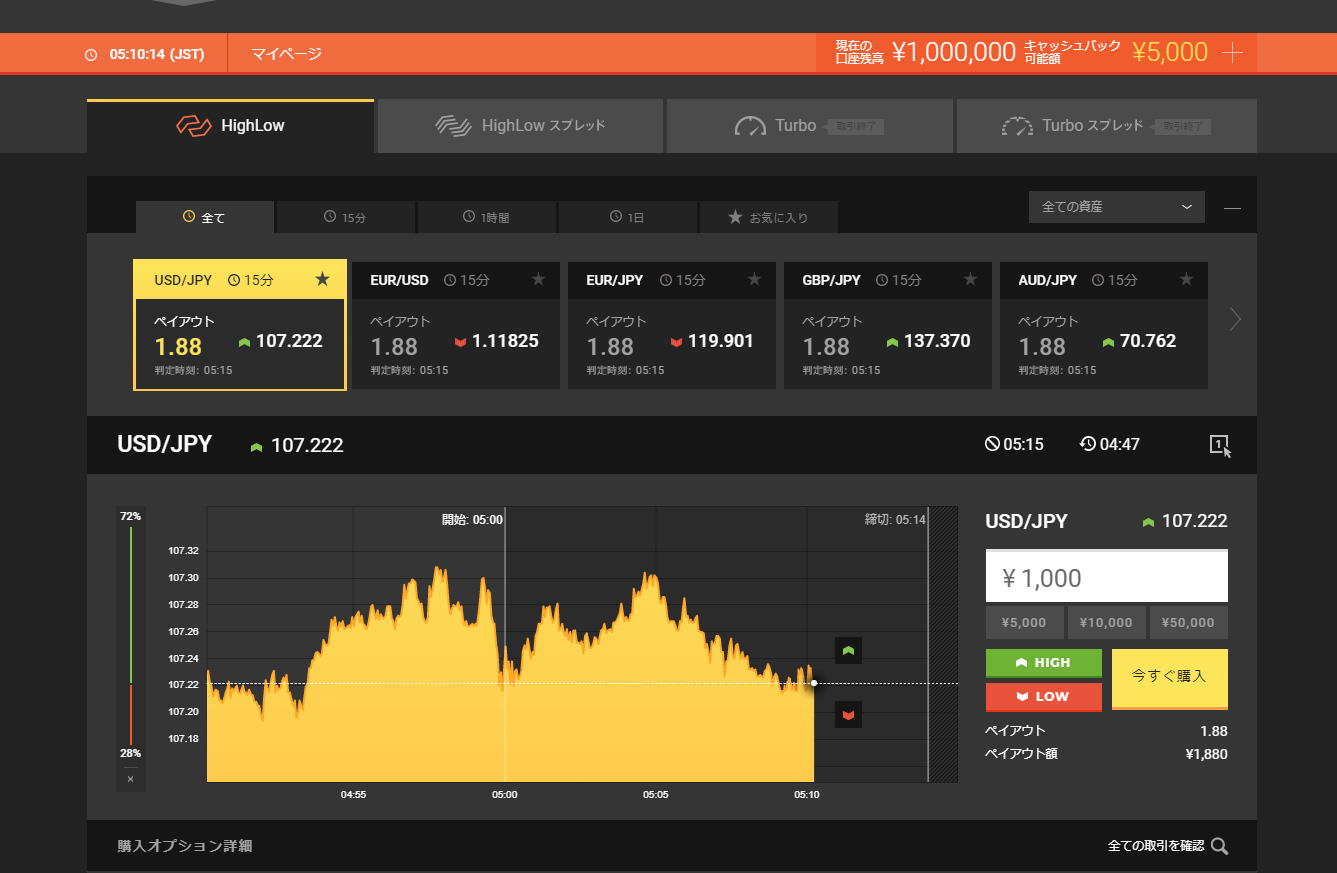
Task: Click the expiry time icon at 05:15
Action: [992, 444]
